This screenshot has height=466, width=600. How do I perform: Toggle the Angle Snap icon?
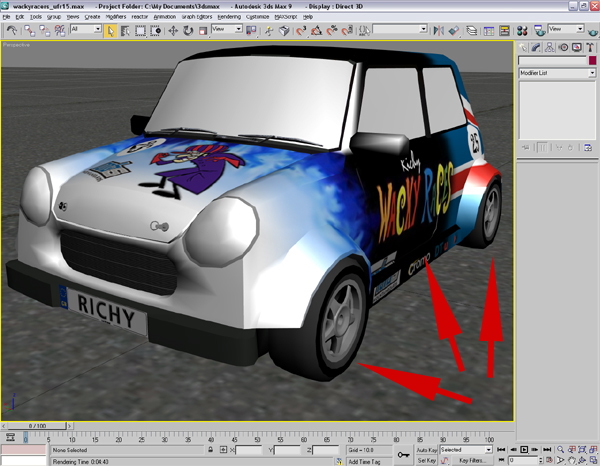pyautogui.click(x=316, y=31)
